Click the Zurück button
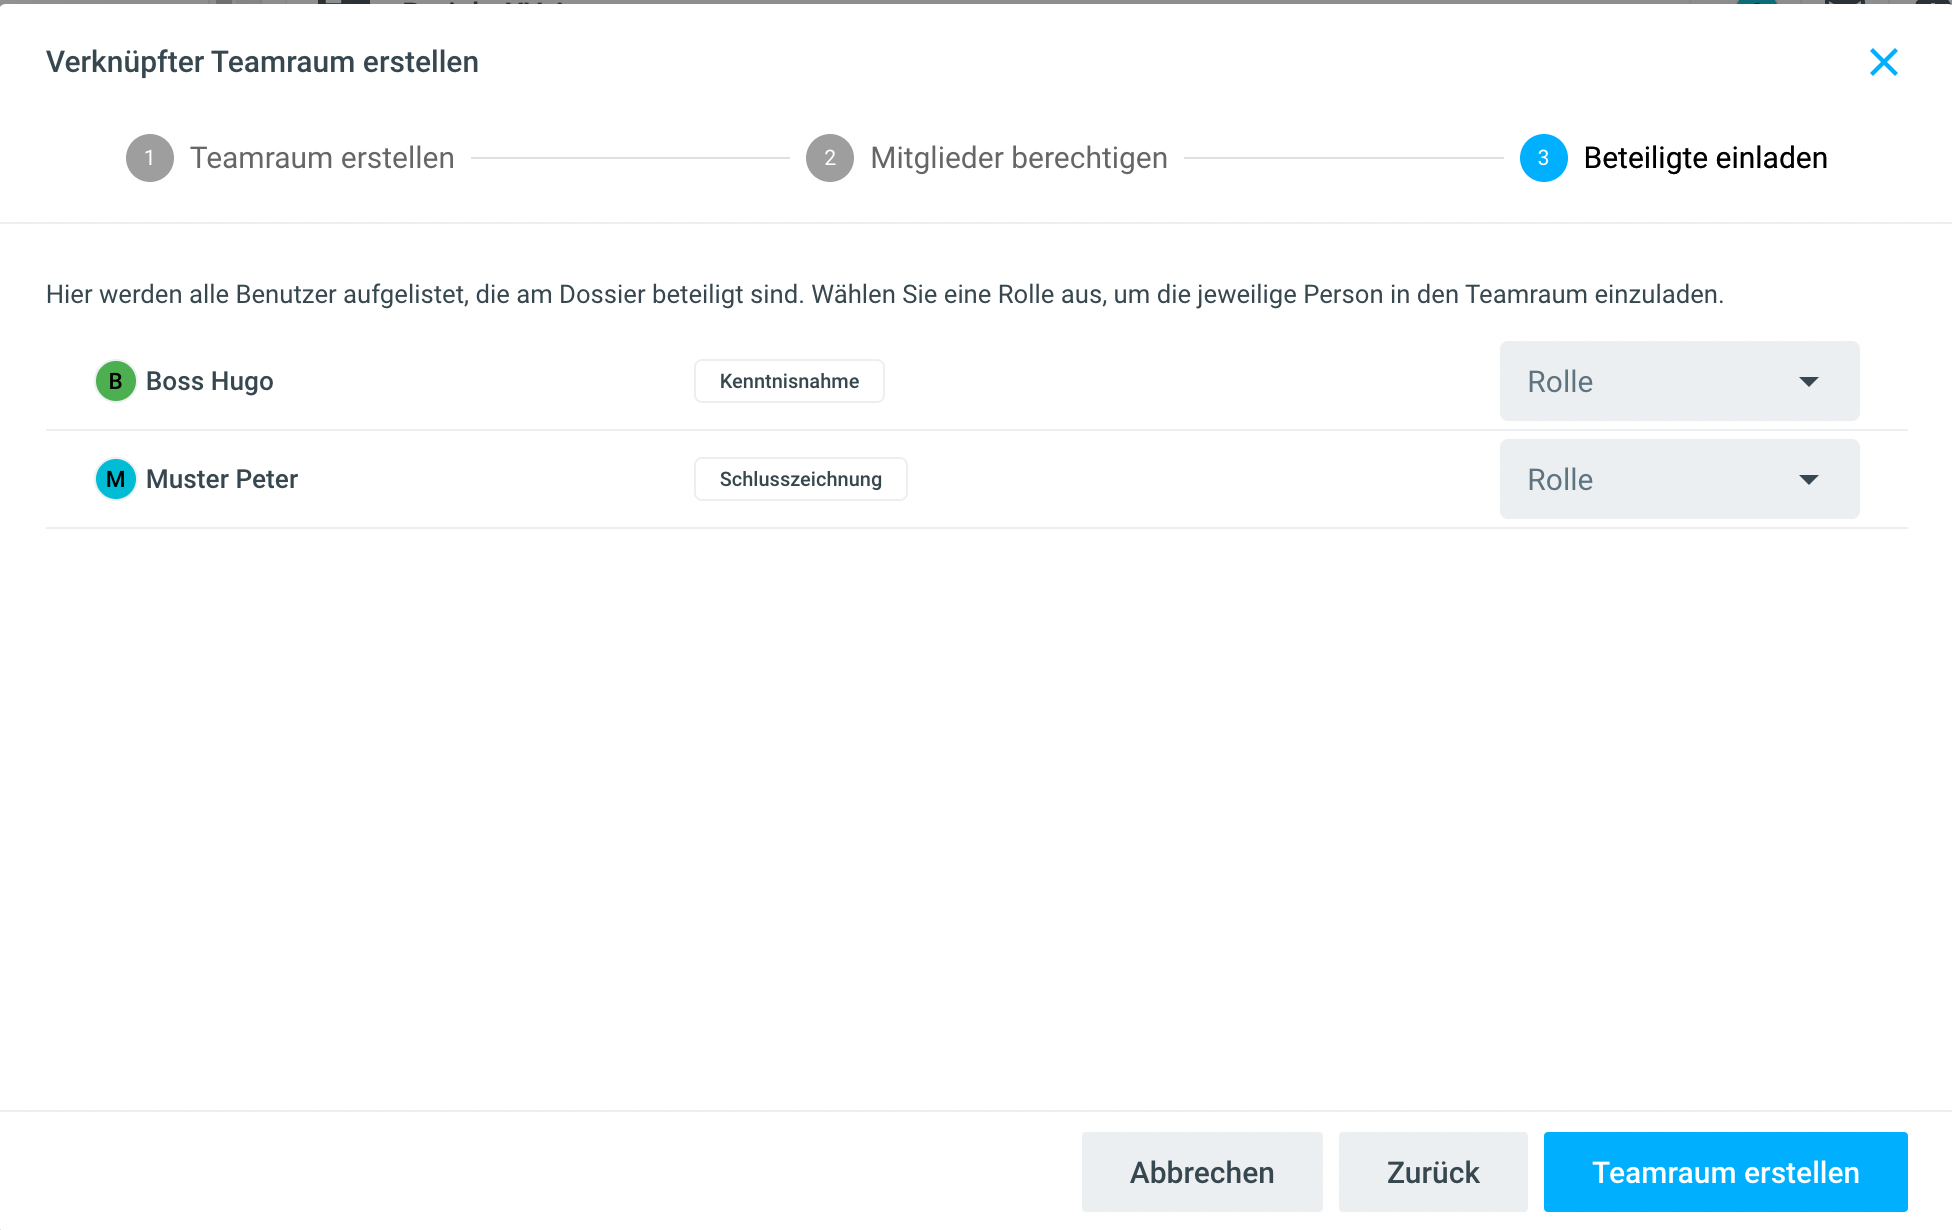Screen dimensions: 1952x1230 point(1432,1172)
